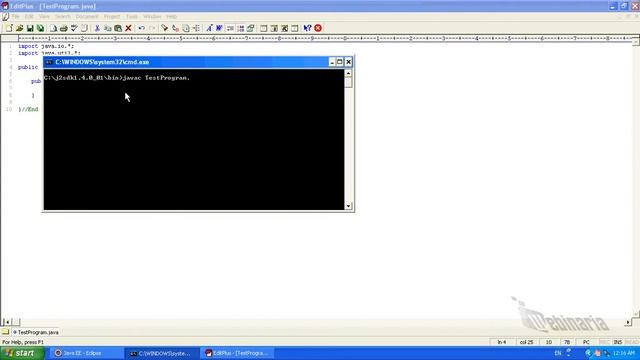Select the TestProgram.java document tab
This screenshot has width=640, height=360.
pos(36,332)
